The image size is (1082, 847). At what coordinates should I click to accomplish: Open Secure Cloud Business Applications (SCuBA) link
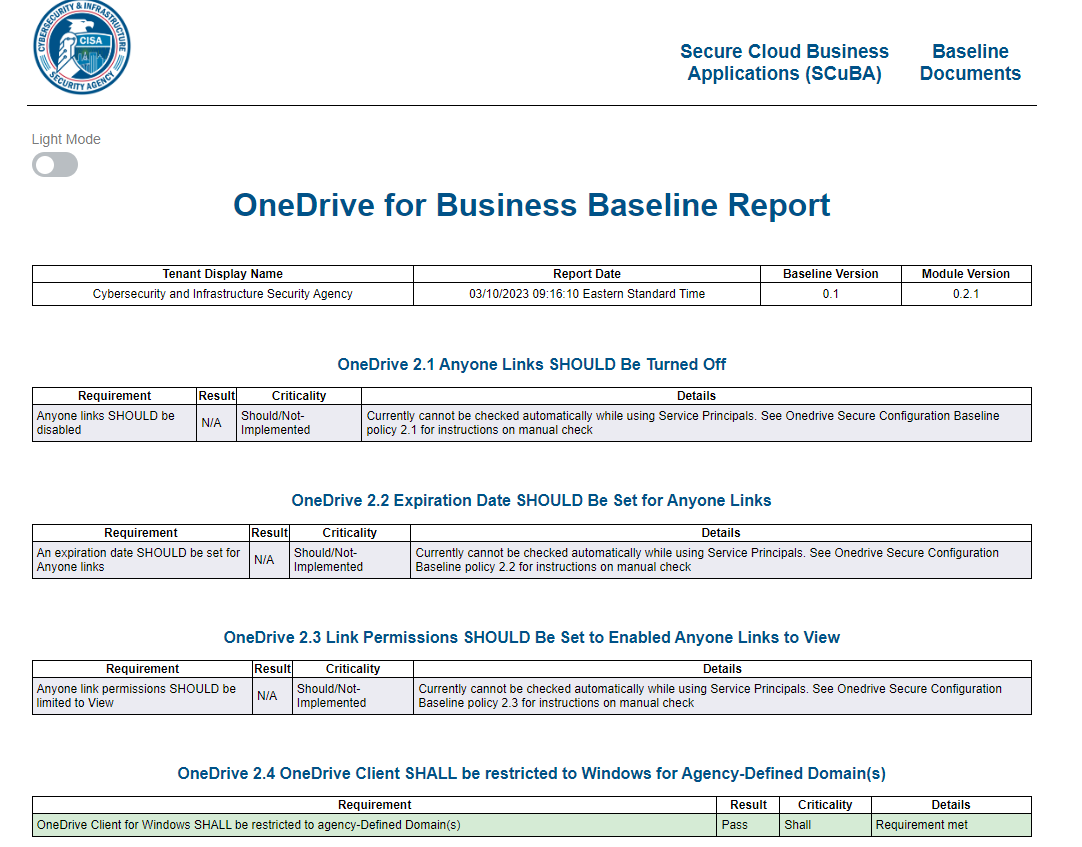tap(784, 62)
